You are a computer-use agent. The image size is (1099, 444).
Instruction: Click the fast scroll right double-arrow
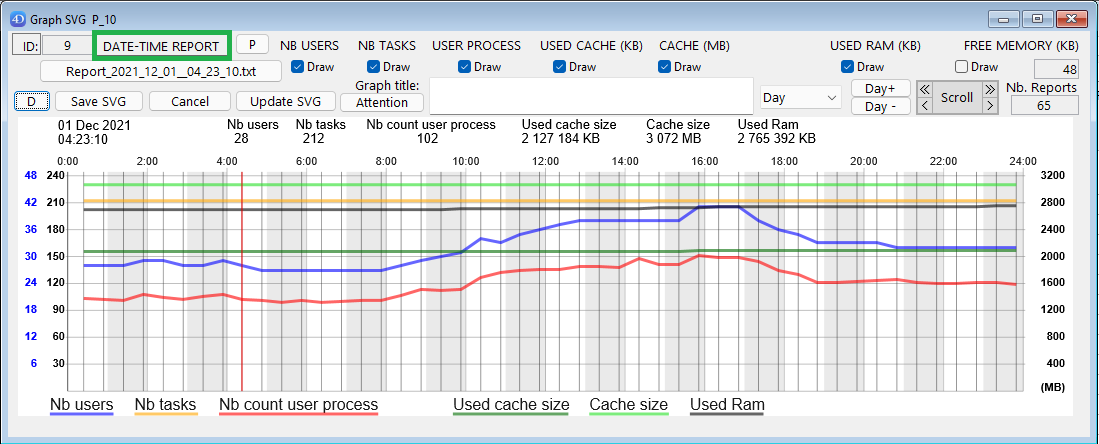(990, 89)
